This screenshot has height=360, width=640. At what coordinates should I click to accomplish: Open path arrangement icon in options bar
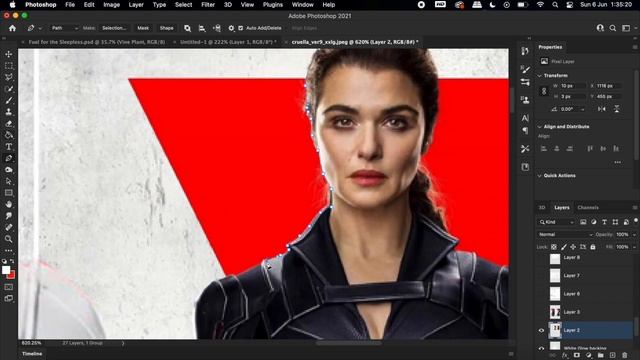217,28
